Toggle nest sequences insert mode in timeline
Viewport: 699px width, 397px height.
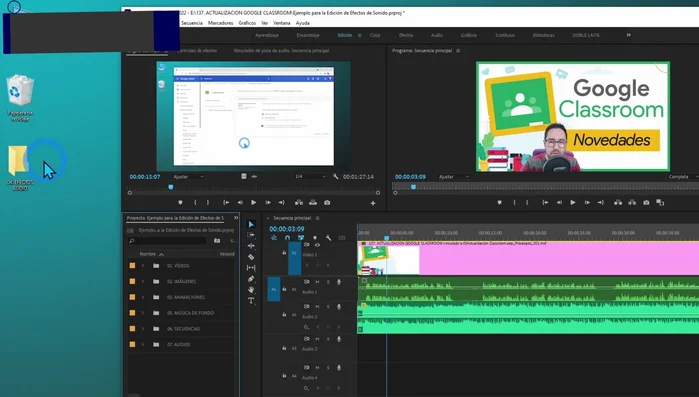click(x=274, y=238)
